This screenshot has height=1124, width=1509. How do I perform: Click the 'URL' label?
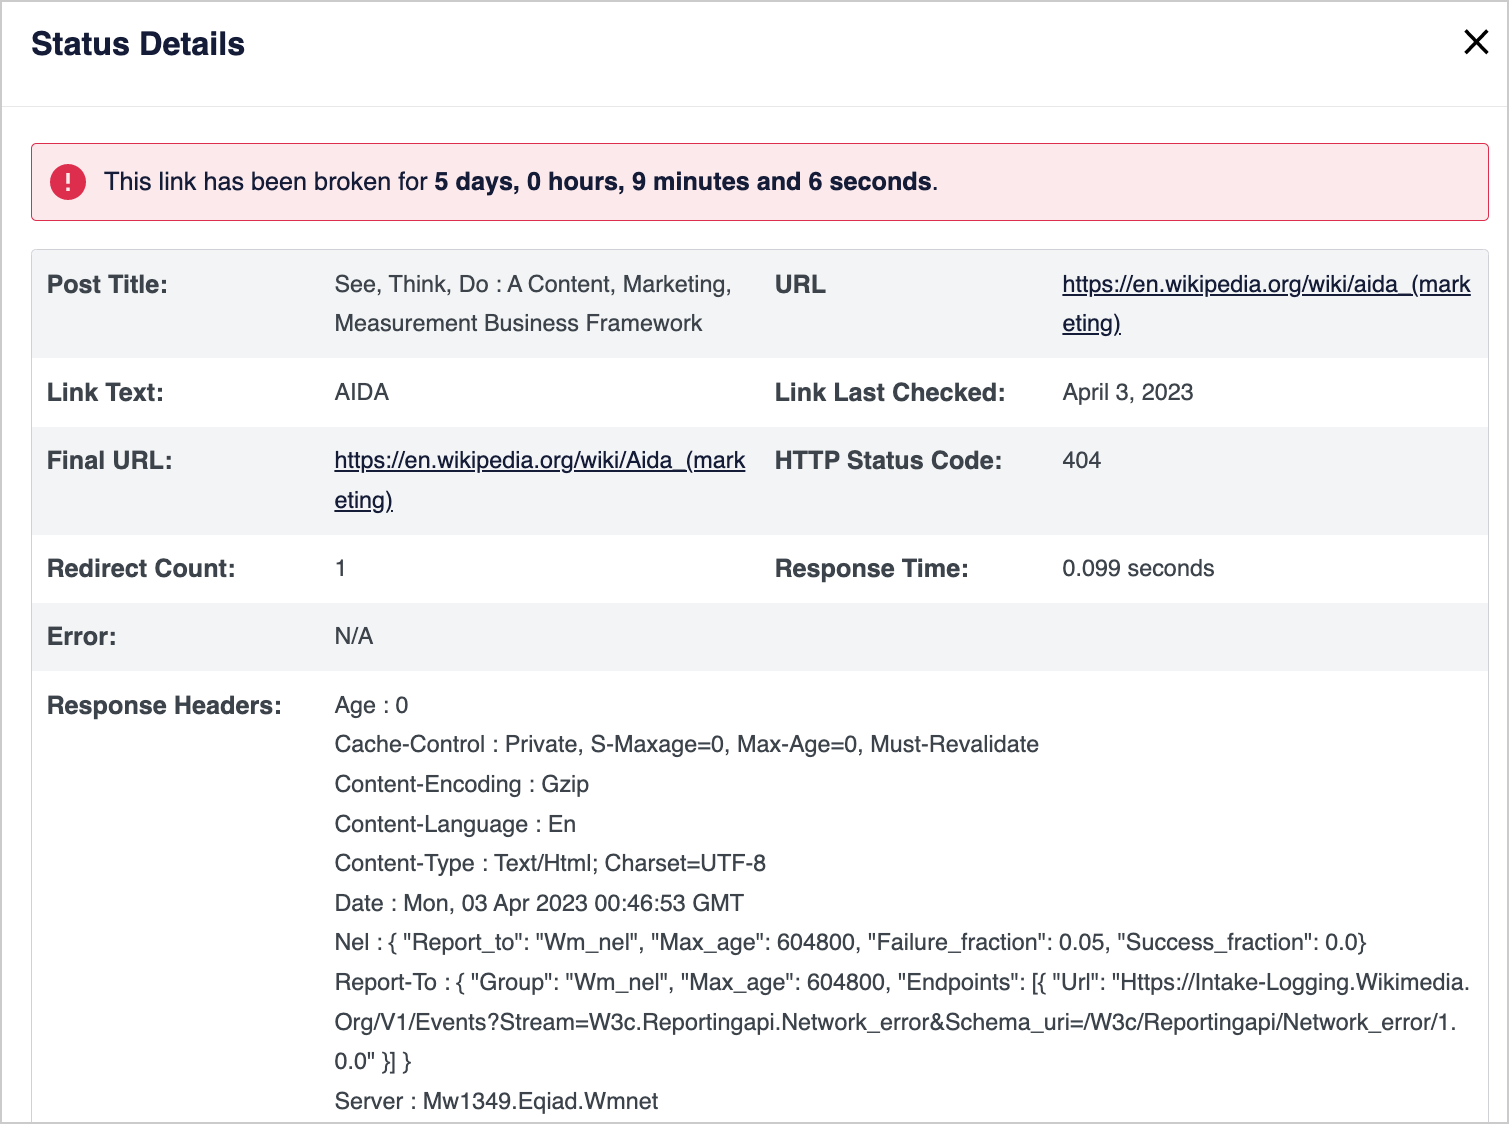point(800,285)
